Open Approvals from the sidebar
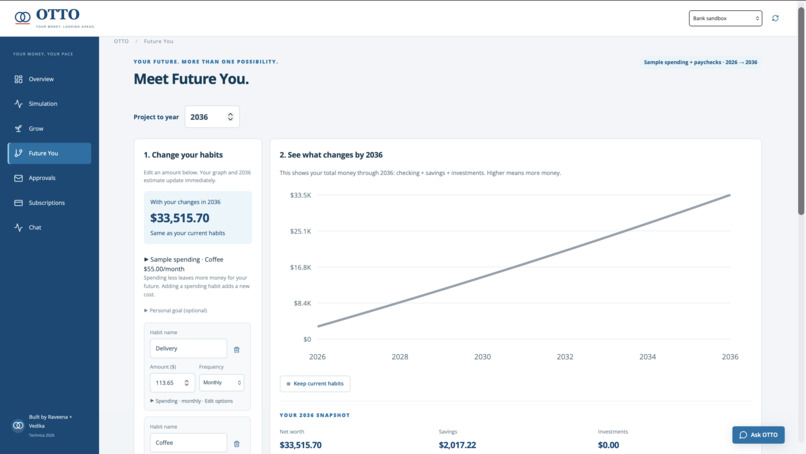Image resolution: width=806 pixels, height=454 pixels. pos(49,178)
